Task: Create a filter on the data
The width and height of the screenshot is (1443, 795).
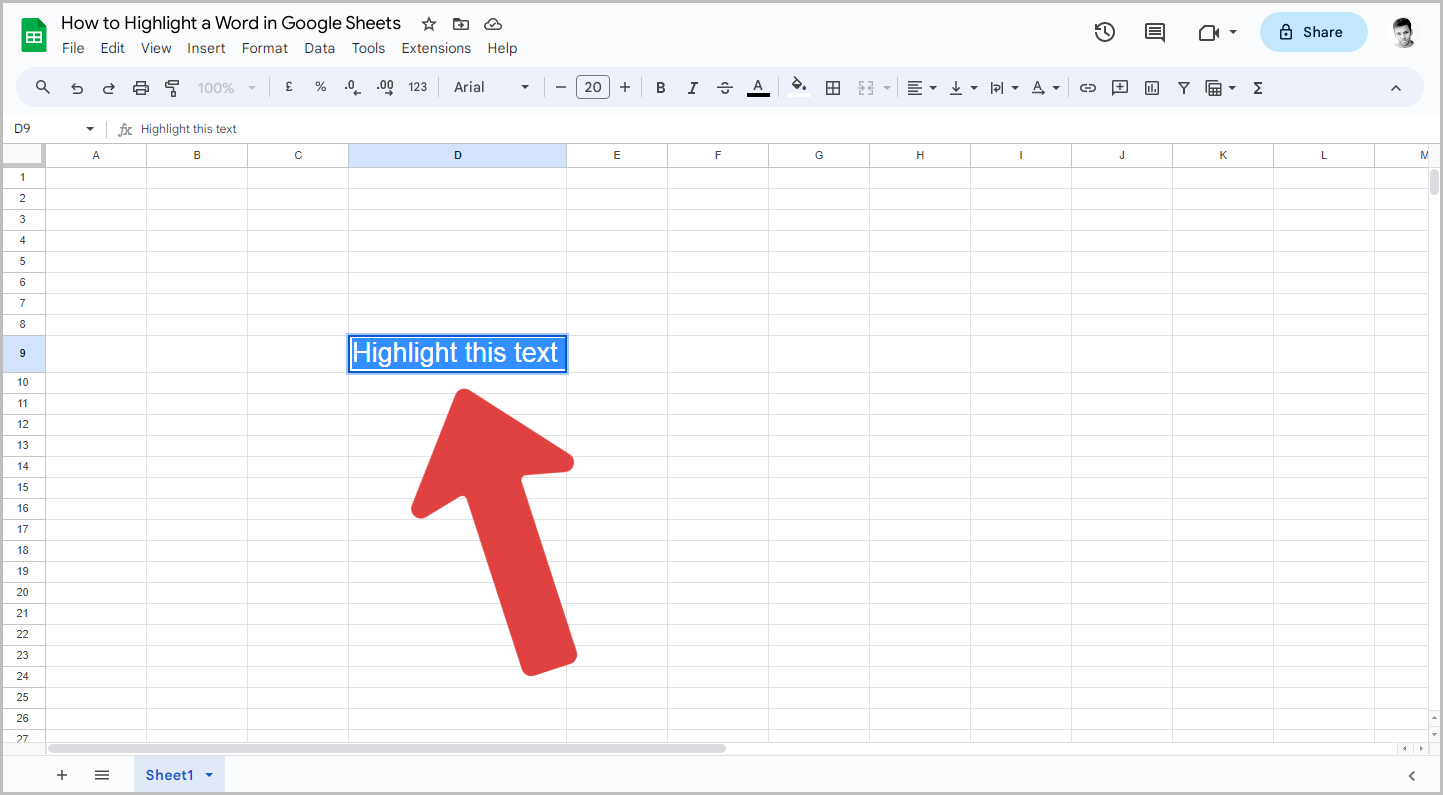Action: pyautogui.click(x=1183, y=87)
